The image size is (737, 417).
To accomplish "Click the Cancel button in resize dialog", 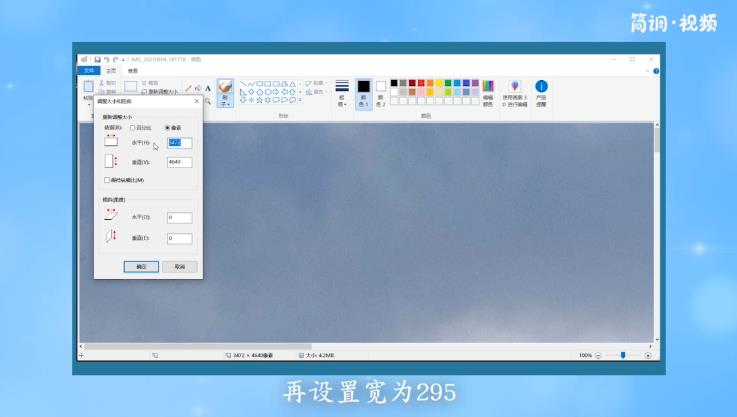I will coord(179,267).
